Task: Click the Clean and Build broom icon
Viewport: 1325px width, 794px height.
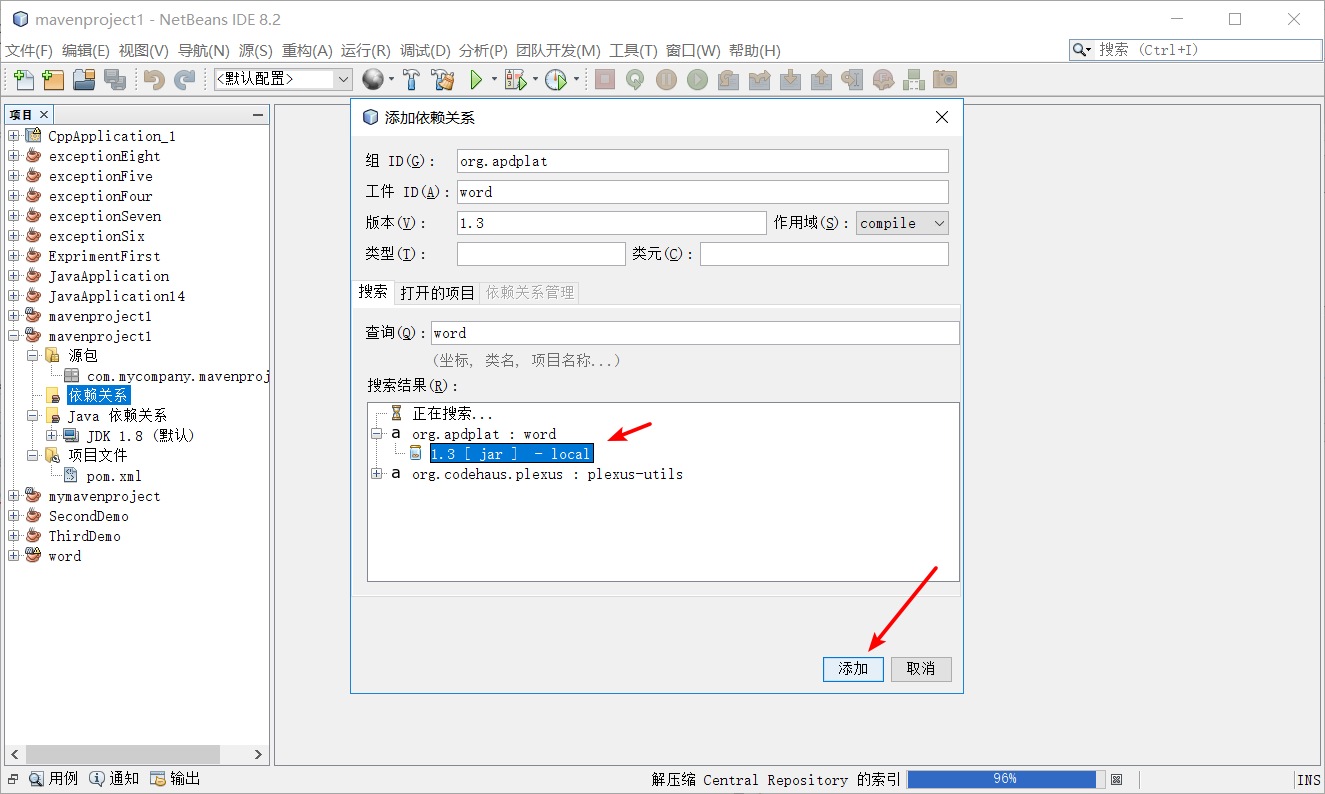Action: [443, 79]
